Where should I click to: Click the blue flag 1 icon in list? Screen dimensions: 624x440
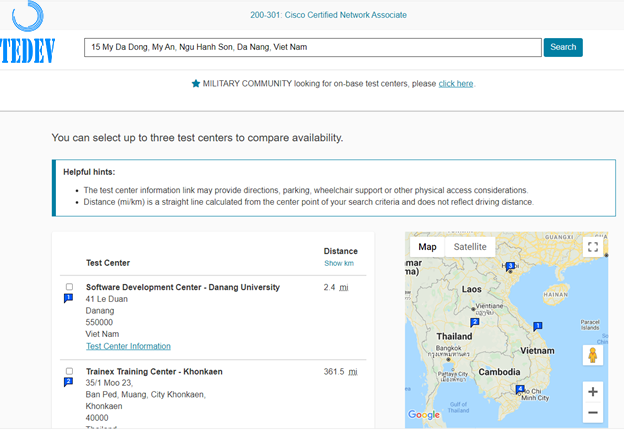(x=68, y=298)
